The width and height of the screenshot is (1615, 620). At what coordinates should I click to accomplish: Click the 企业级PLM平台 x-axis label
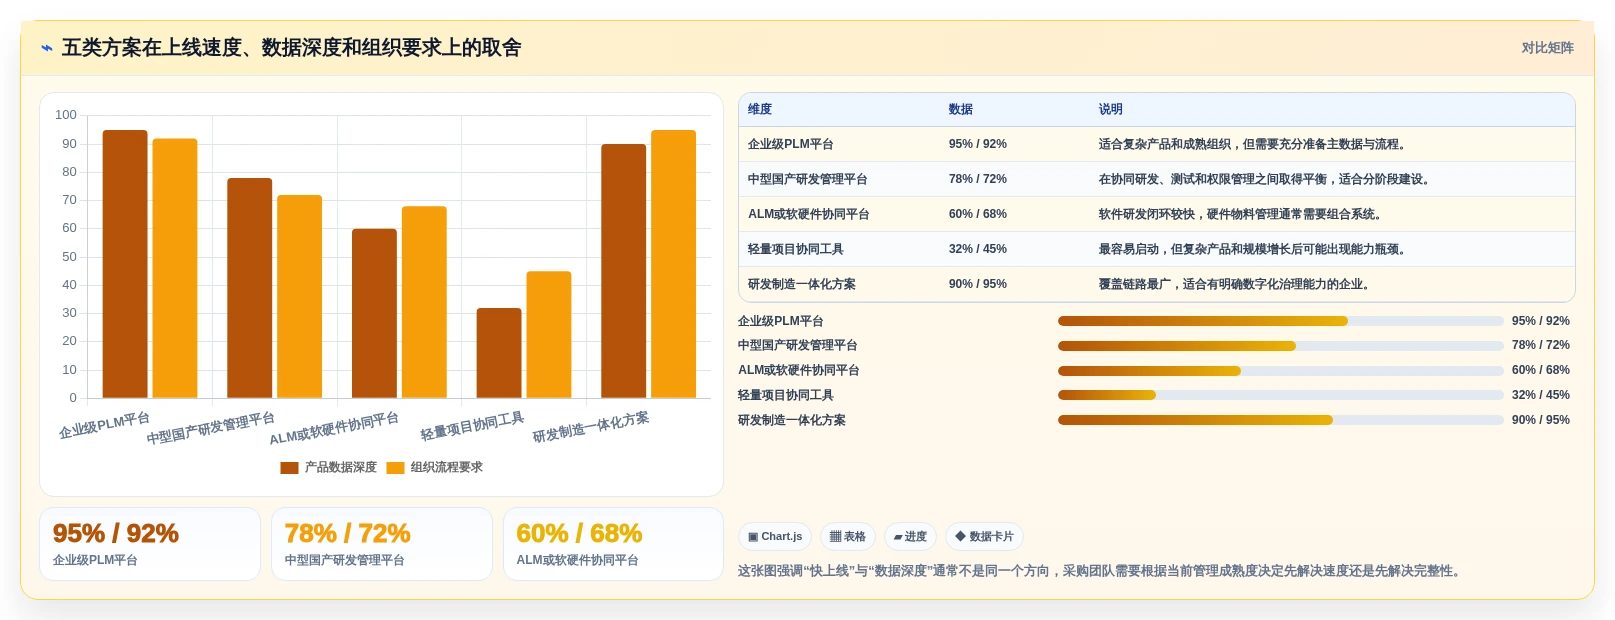104,426
